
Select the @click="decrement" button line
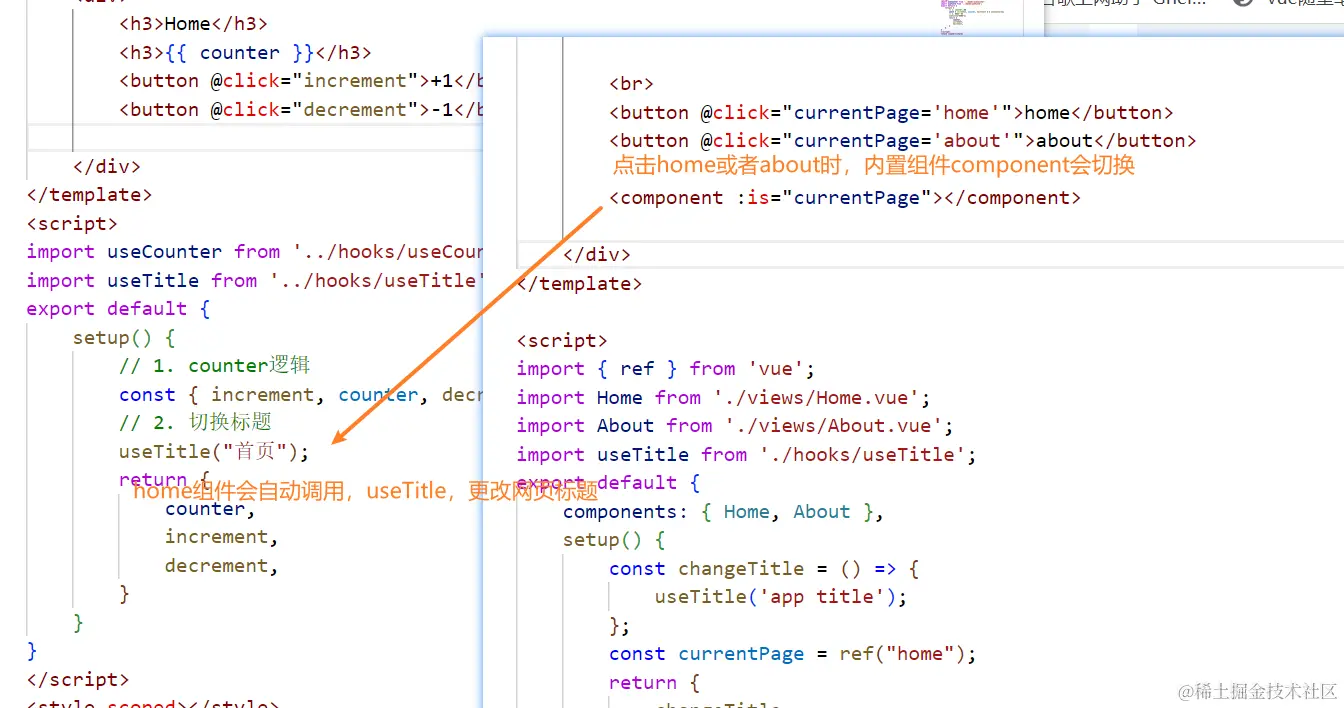(x=301, y=109)
